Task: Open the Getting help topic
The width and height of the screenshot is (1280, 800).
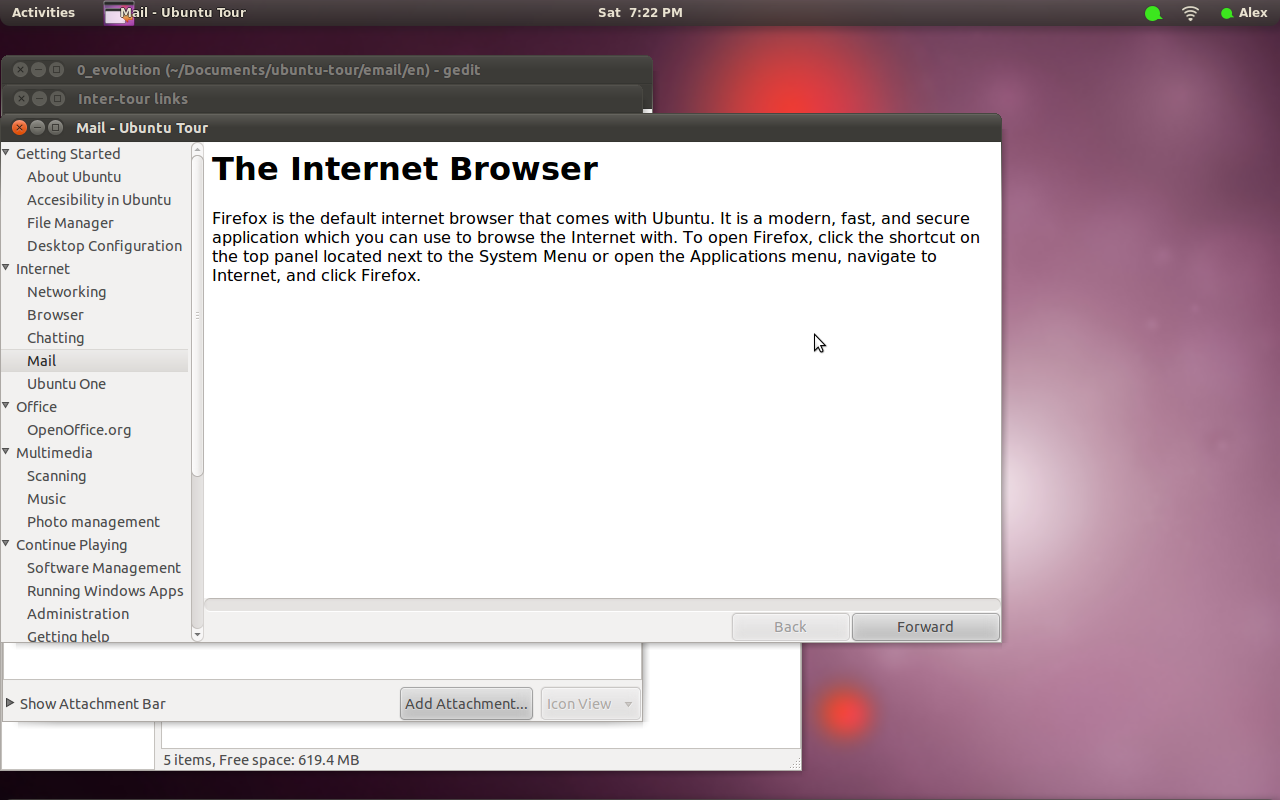Action: coord(68,636)
